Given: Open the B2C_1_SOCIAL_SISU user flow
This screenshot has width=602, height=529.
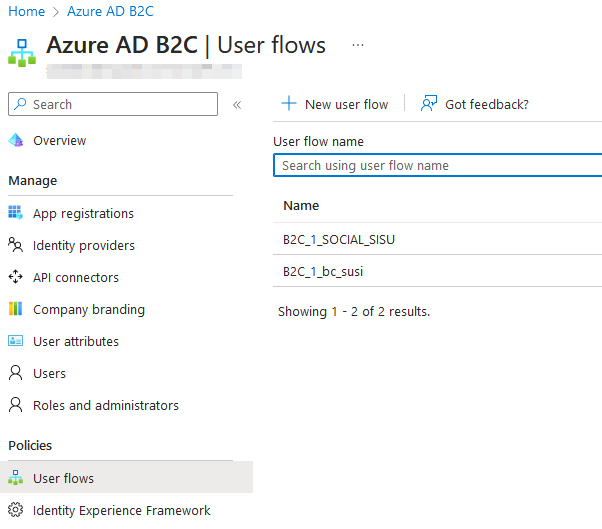Looking at the screenshot, I should point(339,240).
